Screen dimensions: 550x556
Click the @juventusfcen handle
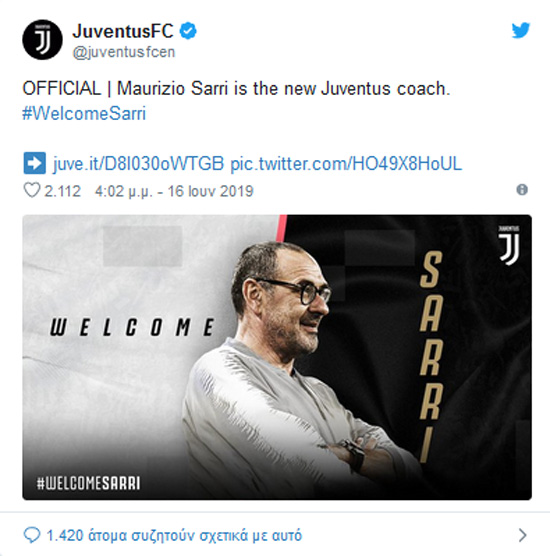point(124,52)
